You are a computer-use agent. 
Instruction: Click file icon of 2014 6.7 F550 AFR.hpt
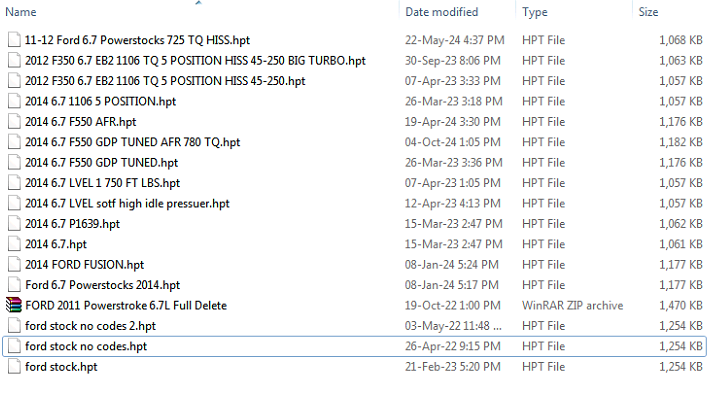[x=13, y=122]
